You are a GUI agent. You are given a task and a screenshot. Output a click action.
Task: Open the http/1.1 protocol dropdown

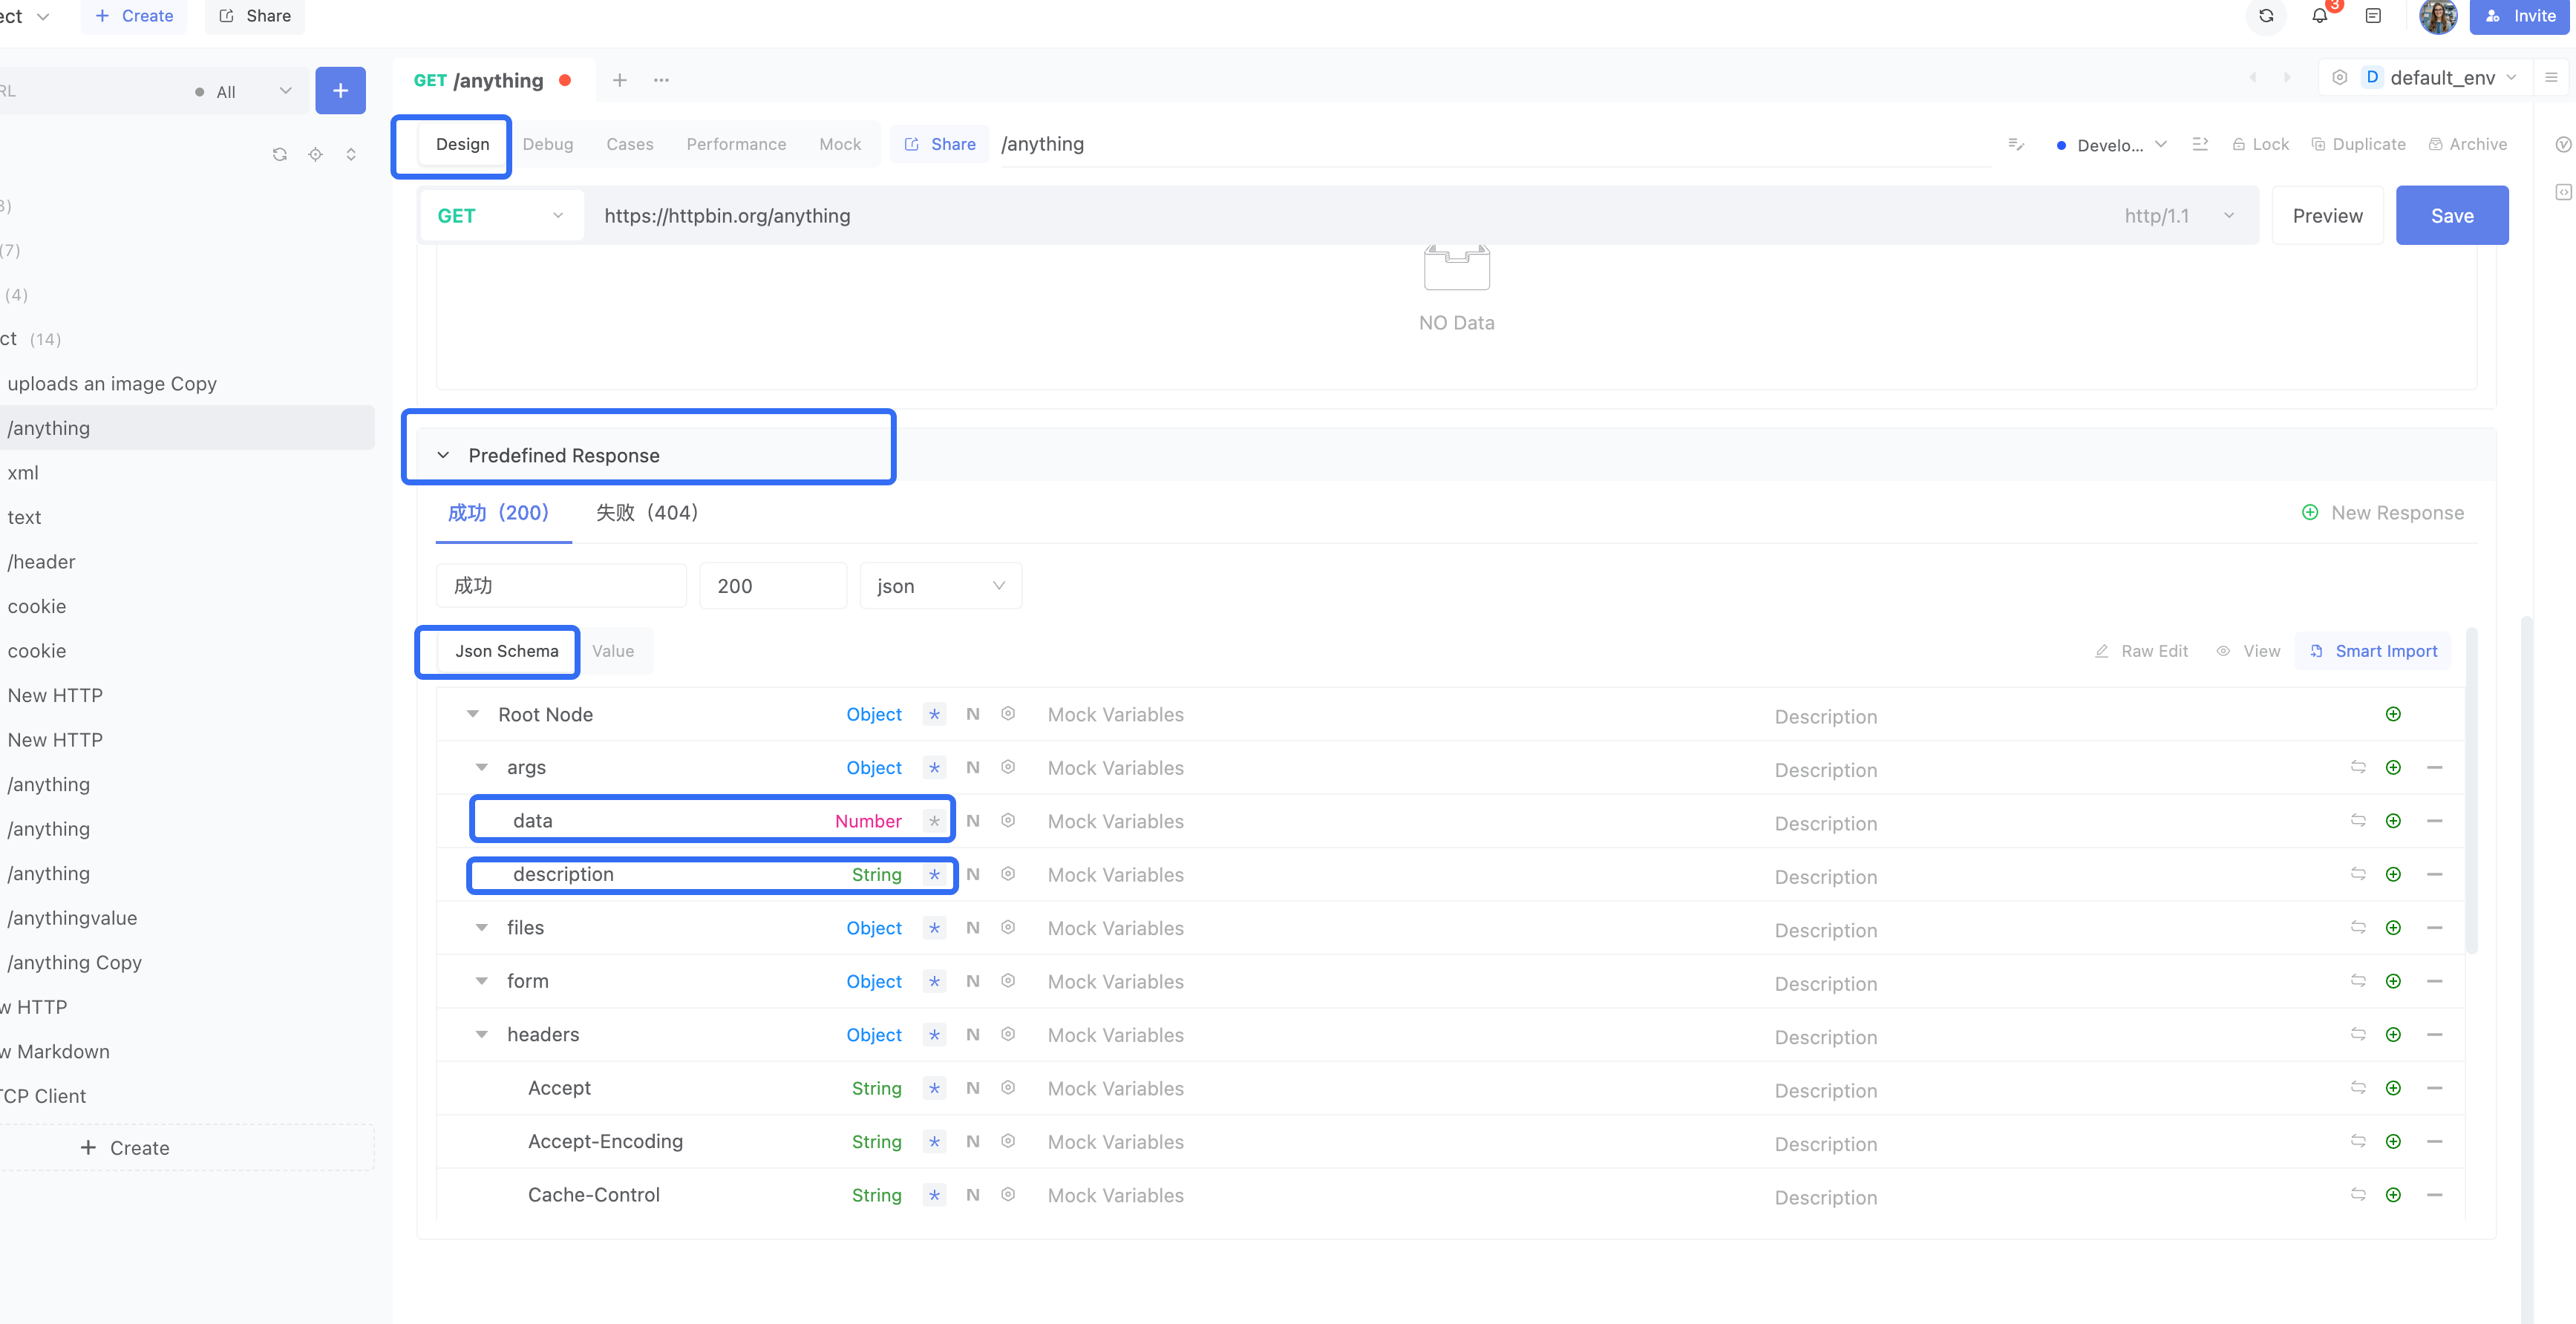click(x=2179, y=216)
